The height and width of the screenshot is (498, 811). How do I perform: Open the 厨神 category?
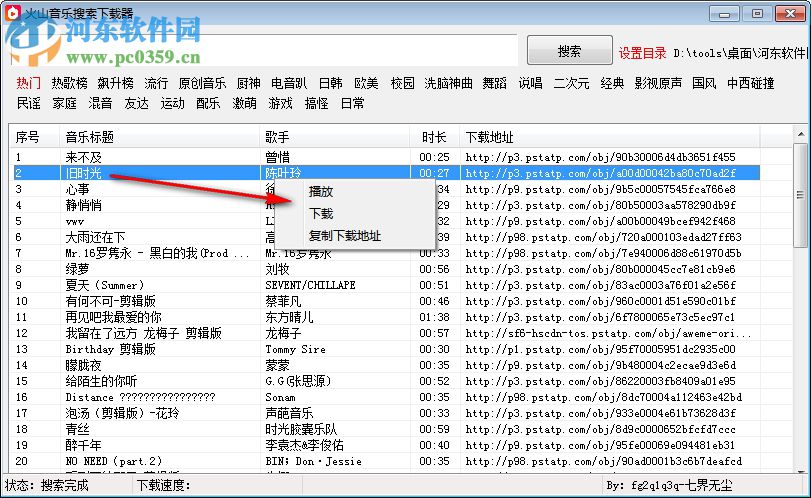pos(248,83)
